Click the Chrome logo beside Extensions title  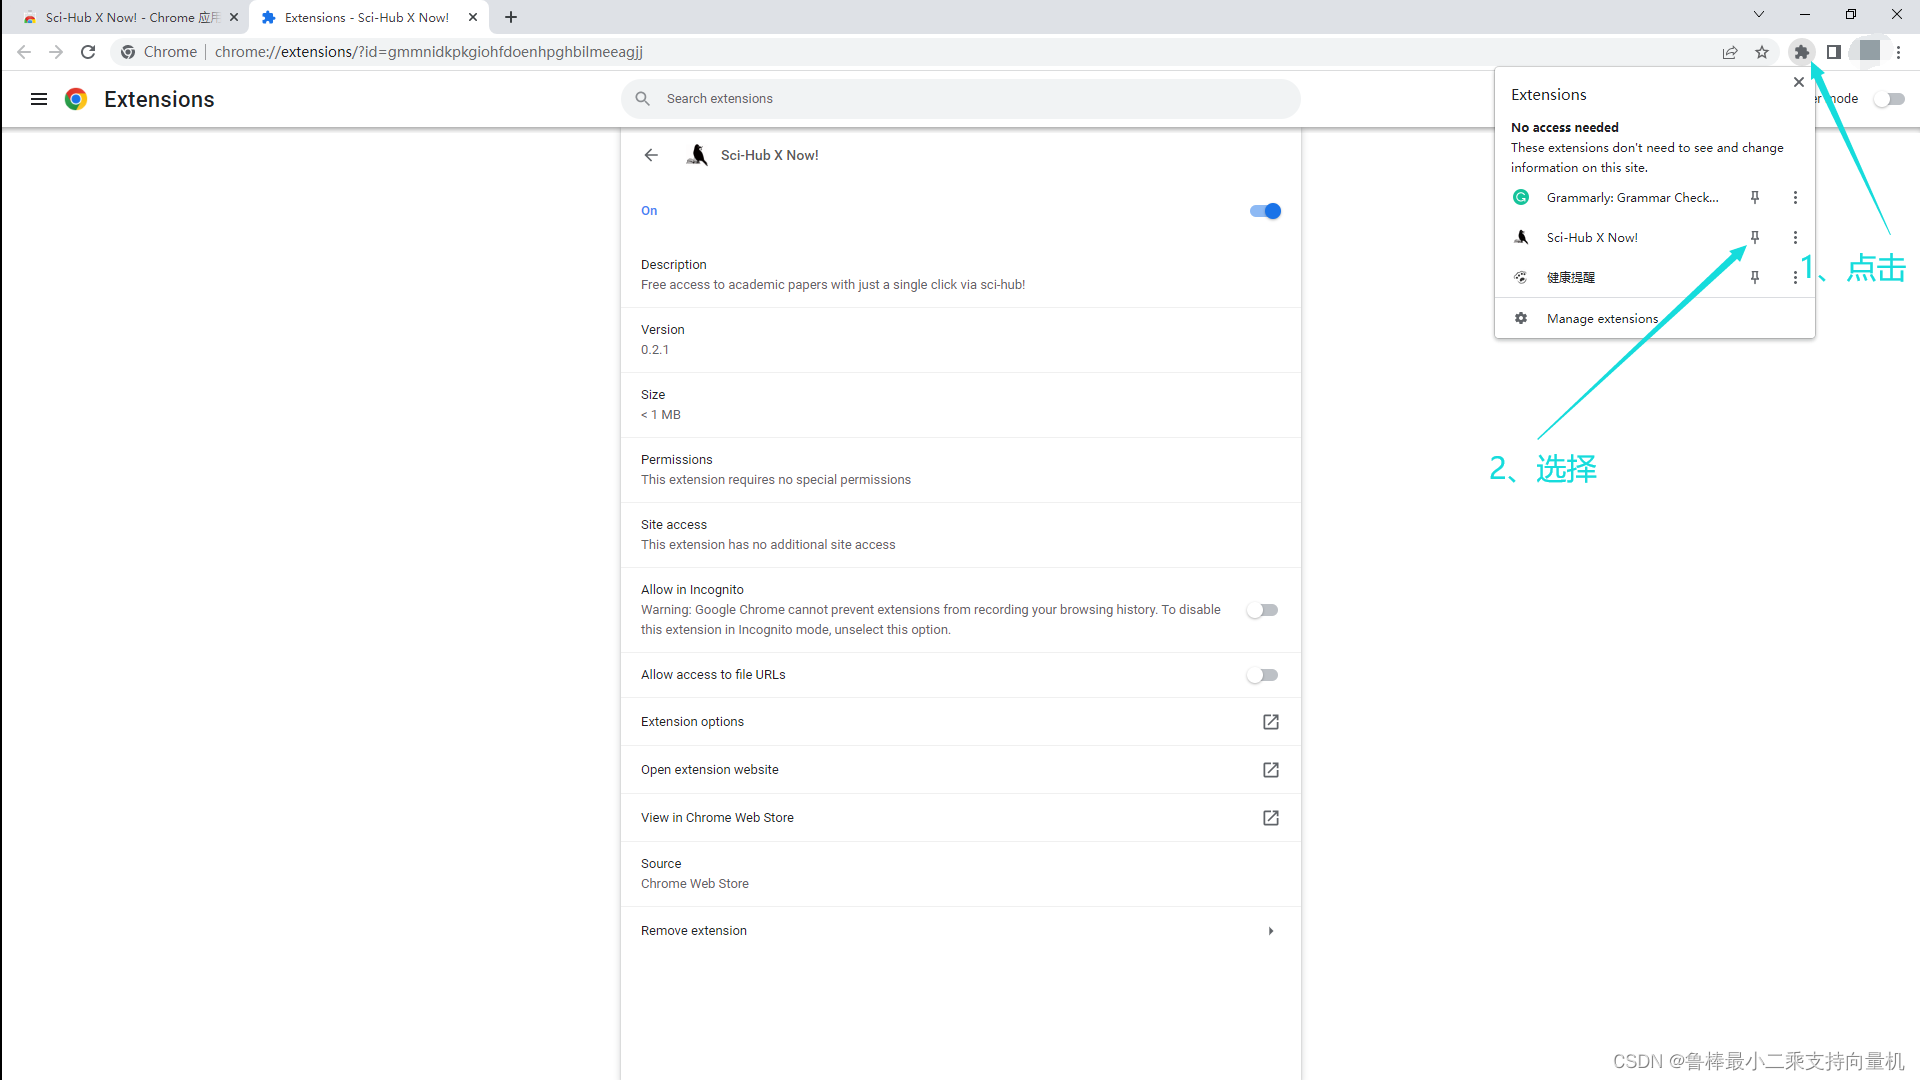click(76, 99)
